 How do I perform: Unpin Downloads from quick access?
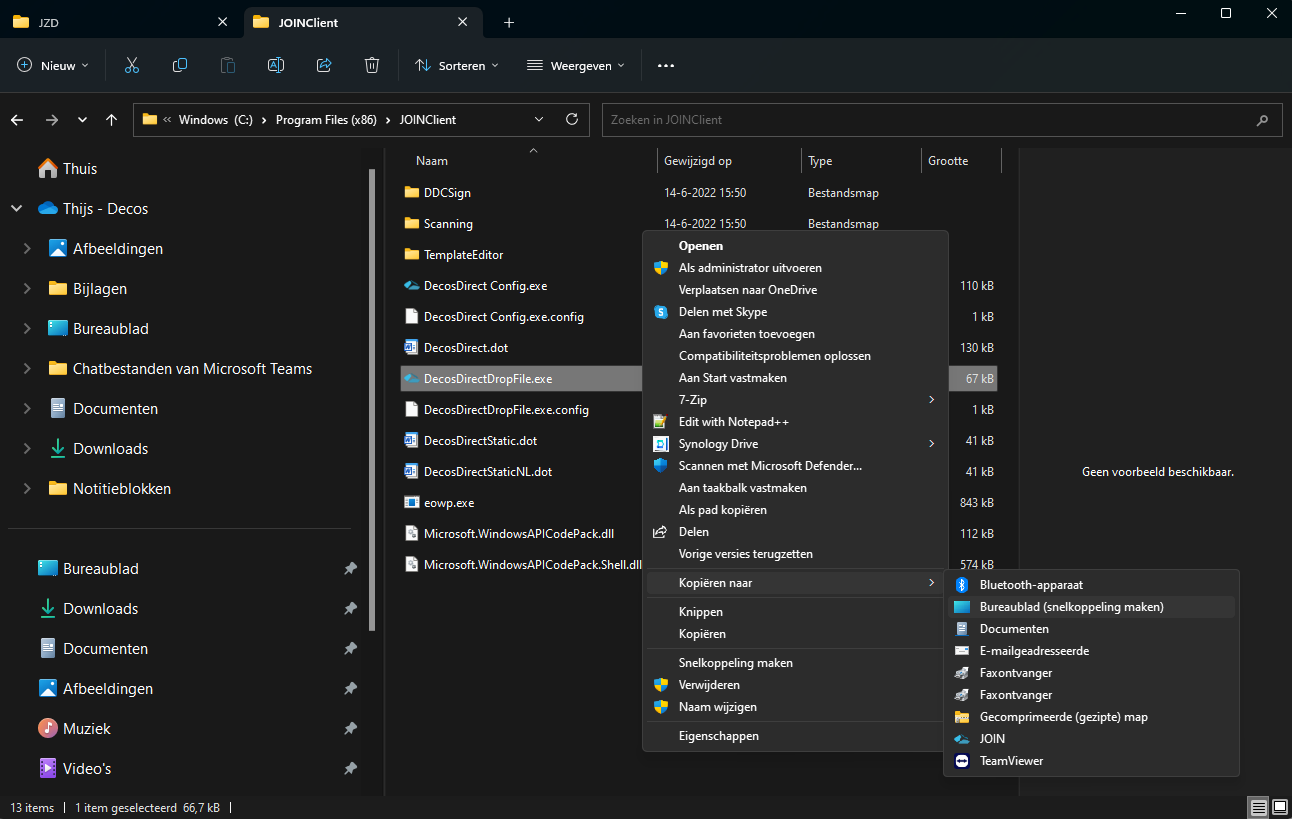(x=350, y=608)
